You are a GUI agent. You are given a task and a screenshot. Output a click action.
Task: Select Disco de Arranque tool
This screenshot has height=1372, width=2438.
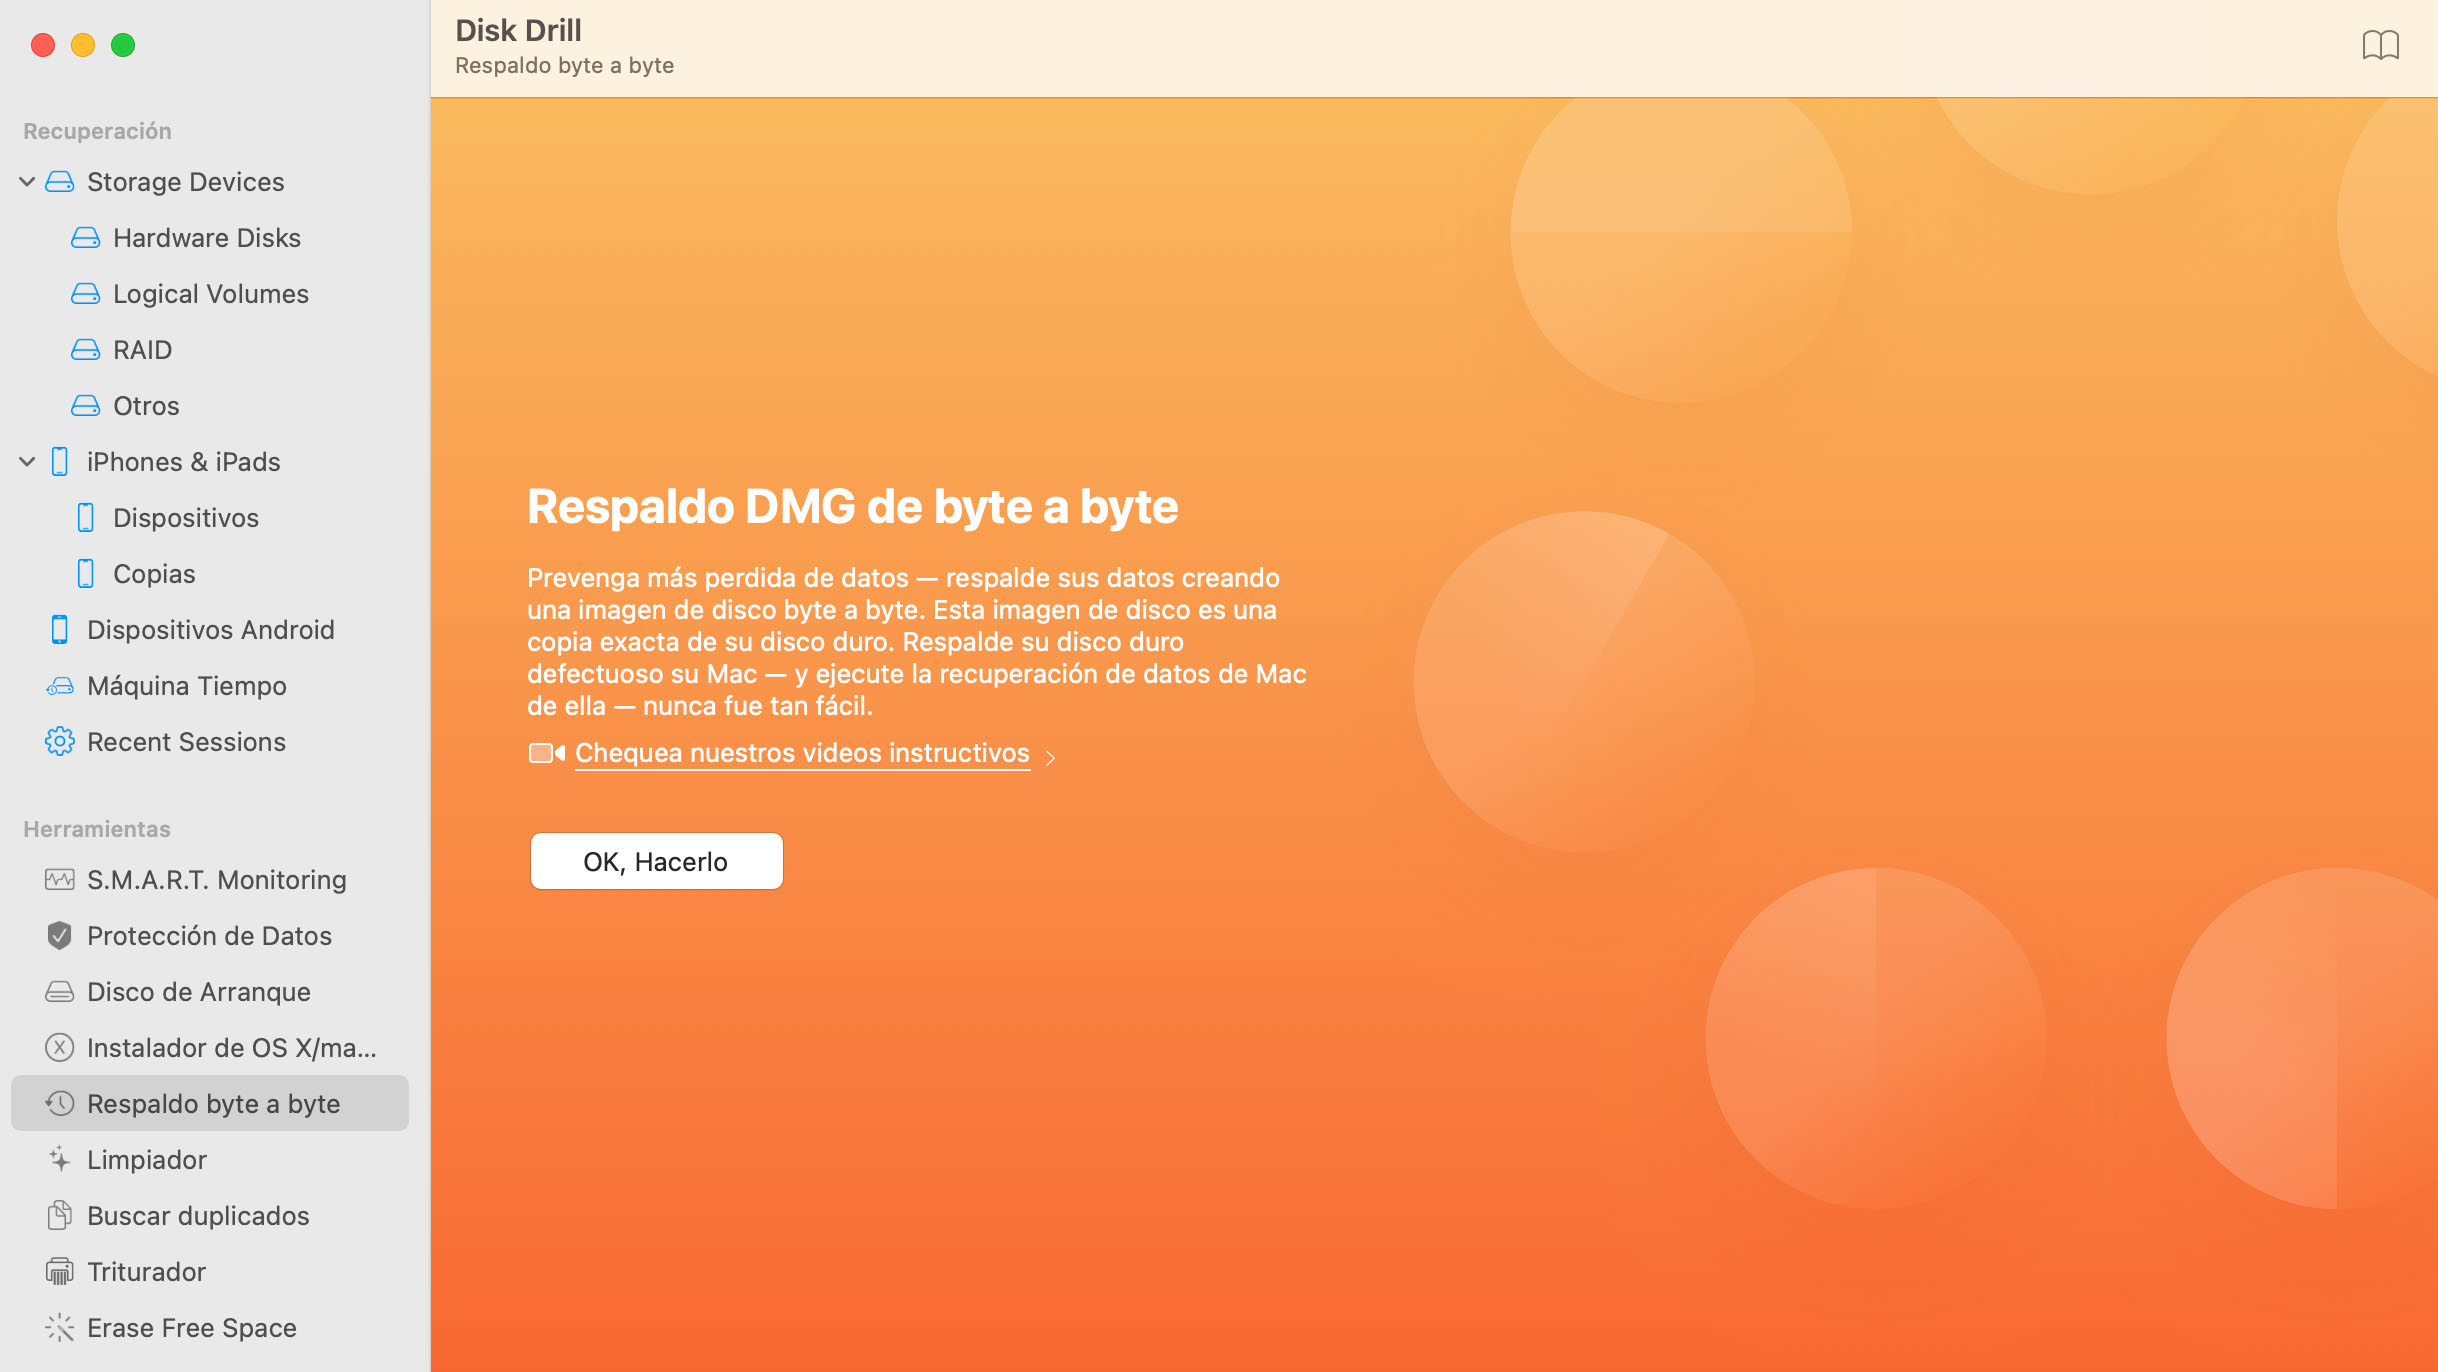coord(199,992)
